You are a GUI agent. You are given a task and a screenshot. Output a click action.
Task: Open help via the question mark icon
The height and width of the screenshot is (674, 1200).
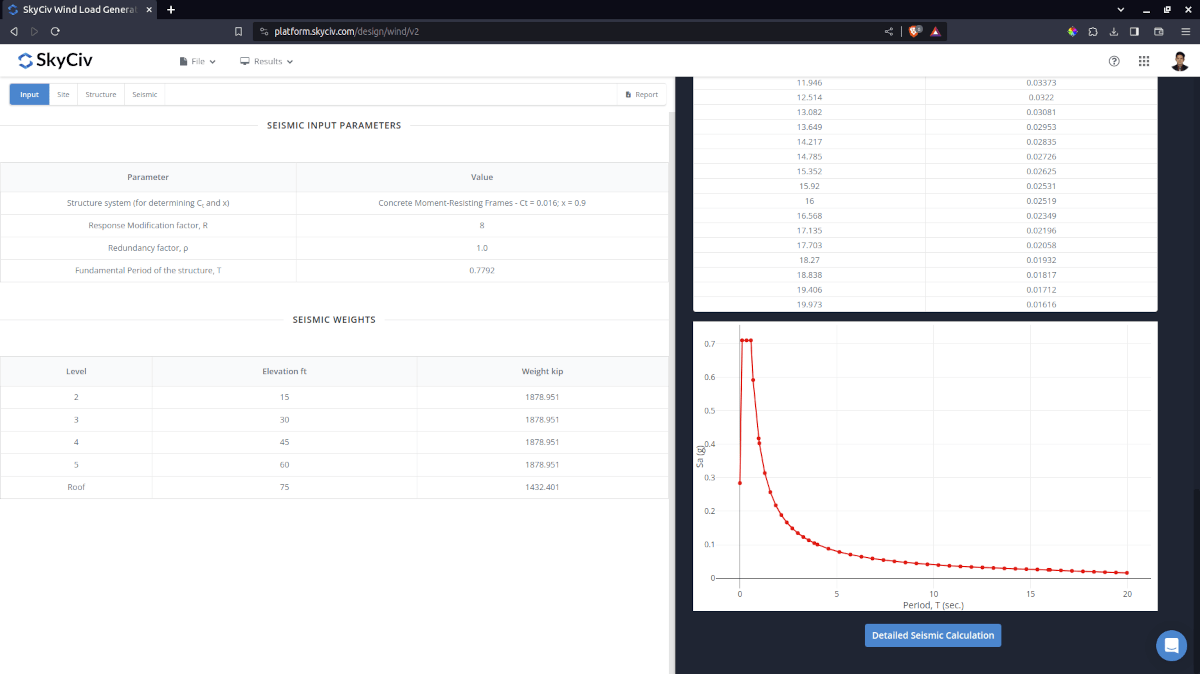click(x=1114, y=60)
